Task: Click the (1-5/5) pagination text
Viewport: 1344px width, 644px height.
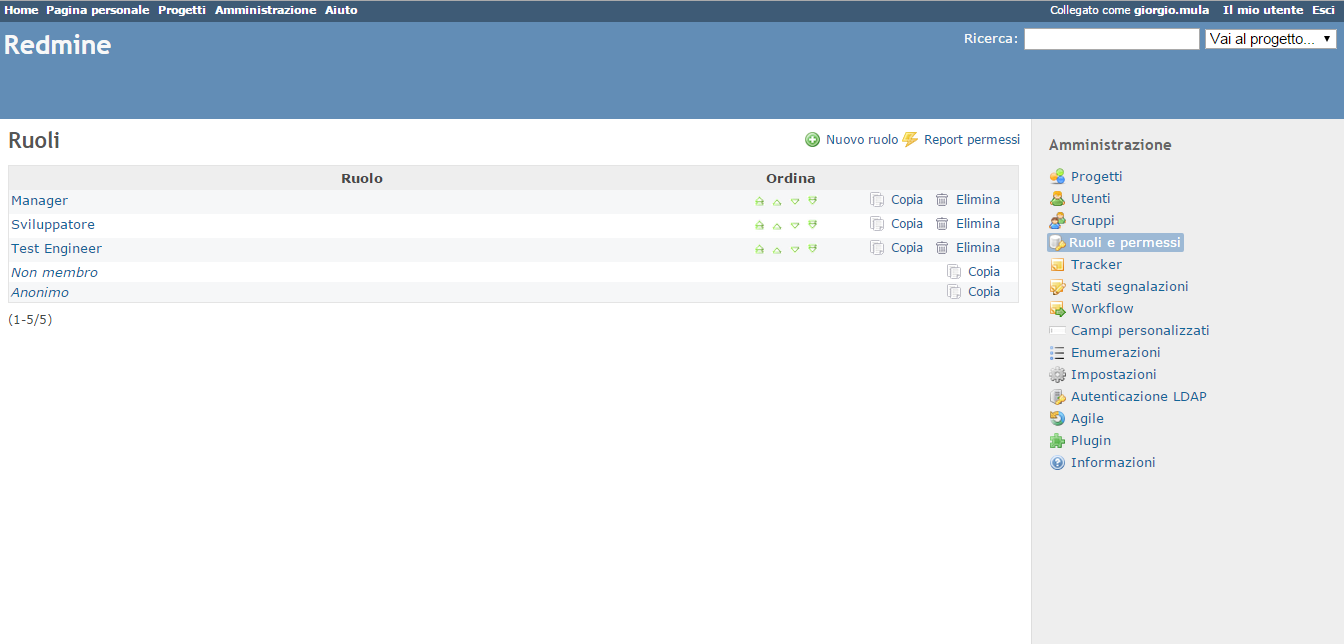Action: pyautogui.click(x=30, y=320)
